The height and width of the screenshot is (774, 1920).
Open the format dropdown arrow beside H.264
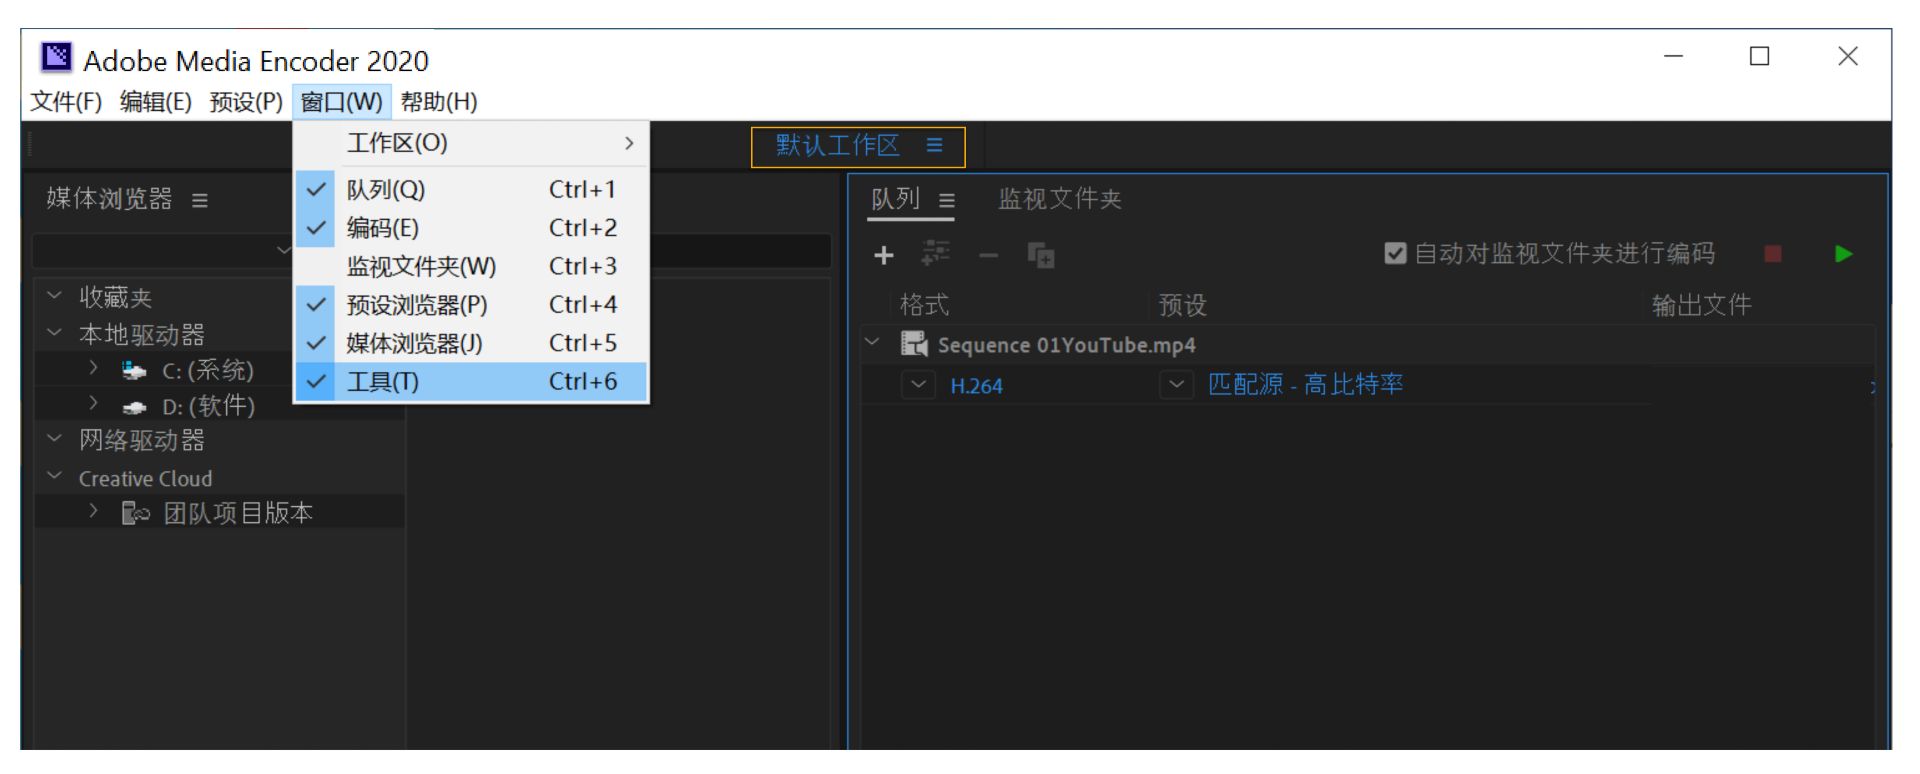click(x=919, y=385)
